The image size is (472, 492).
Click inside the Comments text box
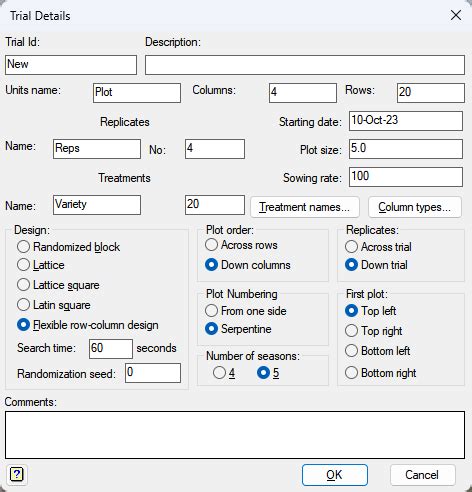(235, 435)
